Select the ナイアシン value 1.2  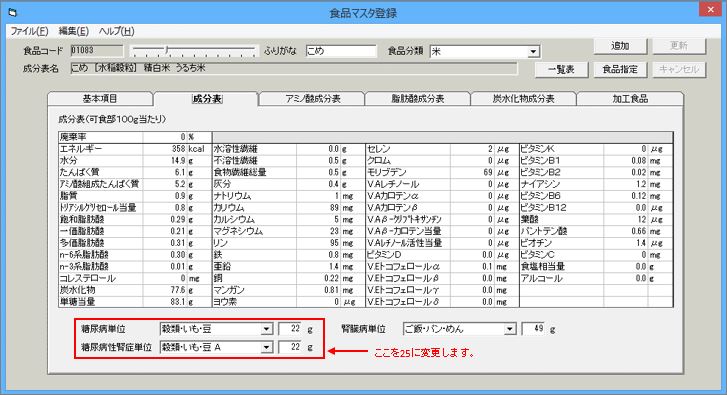point(625,184)
